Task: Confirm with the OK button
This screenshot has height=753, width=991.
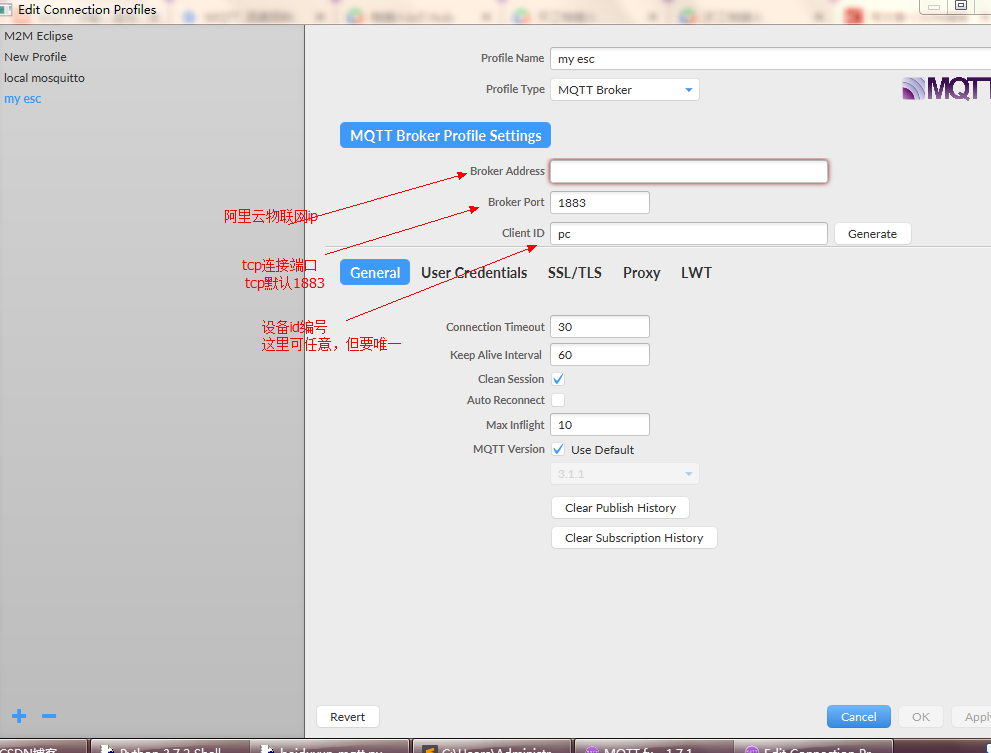Action: pyautogui.click(x=920, y=717)
